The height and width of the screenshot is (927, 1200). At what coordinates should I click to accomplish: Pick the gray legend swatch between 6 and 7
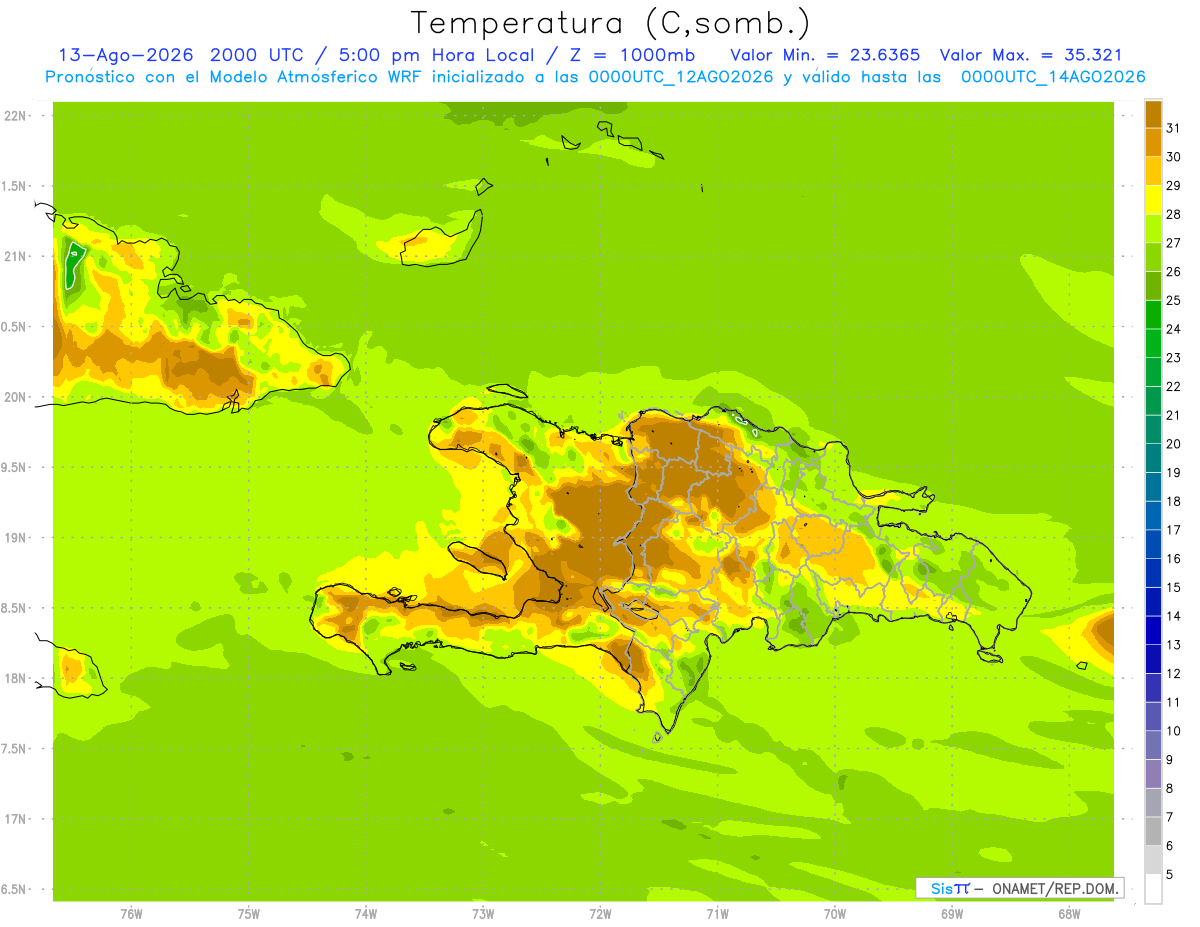click(x=1153, y=831)
